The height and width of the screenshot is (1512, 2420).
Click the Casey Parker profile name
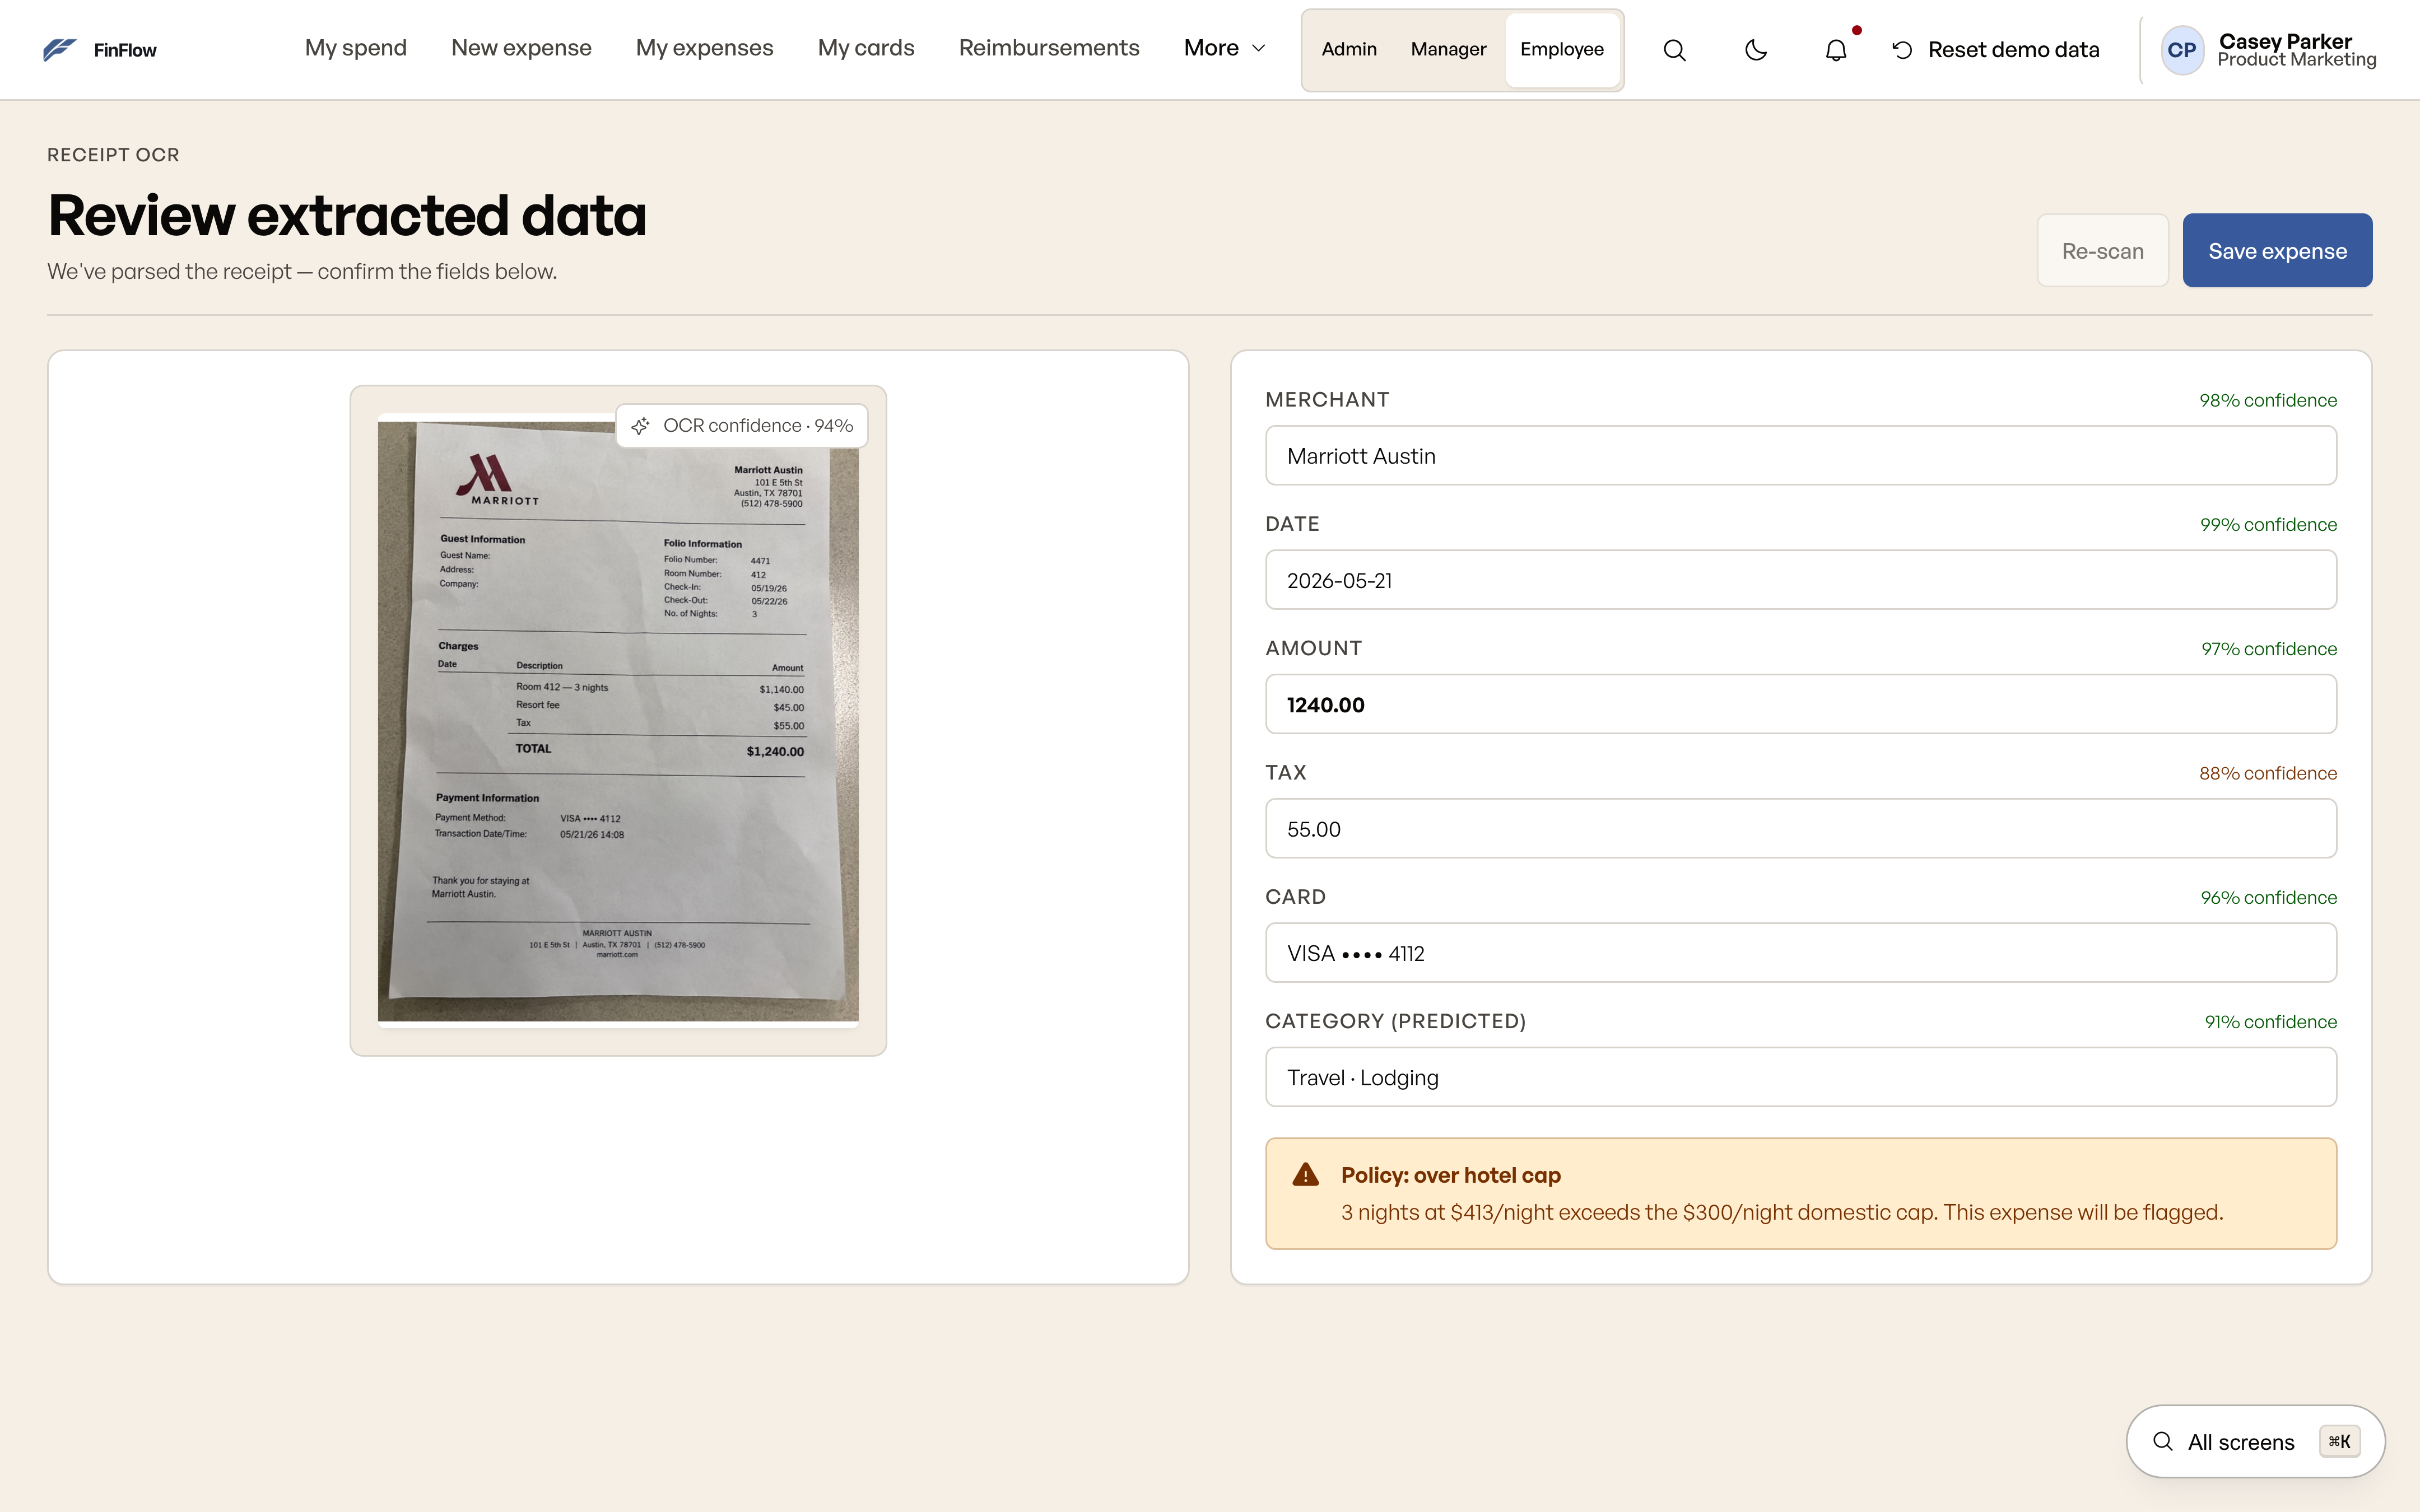coord(2285,41)
